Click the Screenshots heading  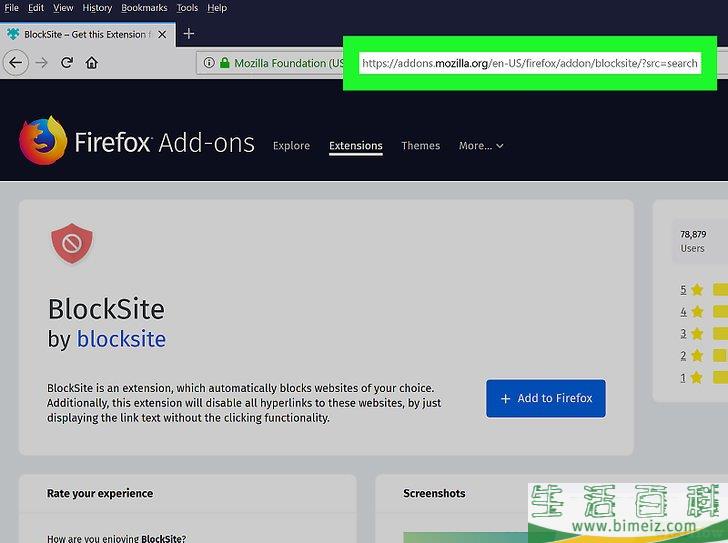click(434, 493)
